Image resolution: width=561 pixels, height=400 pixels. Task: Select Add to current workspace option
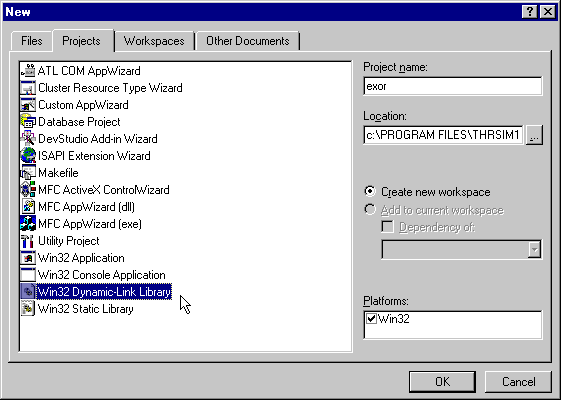[370, 209]
